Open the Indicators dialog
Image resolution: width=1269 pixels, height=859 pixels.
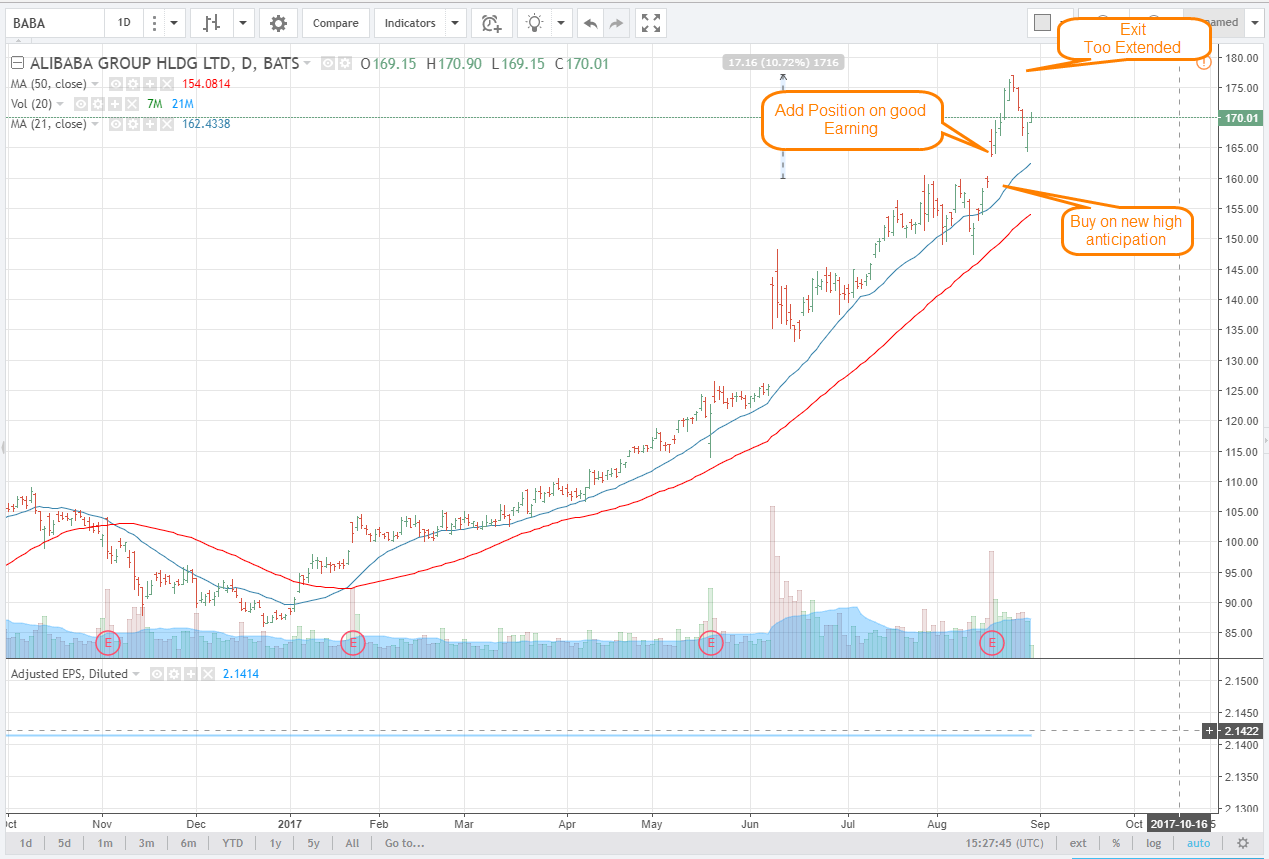tap(410, 23)
